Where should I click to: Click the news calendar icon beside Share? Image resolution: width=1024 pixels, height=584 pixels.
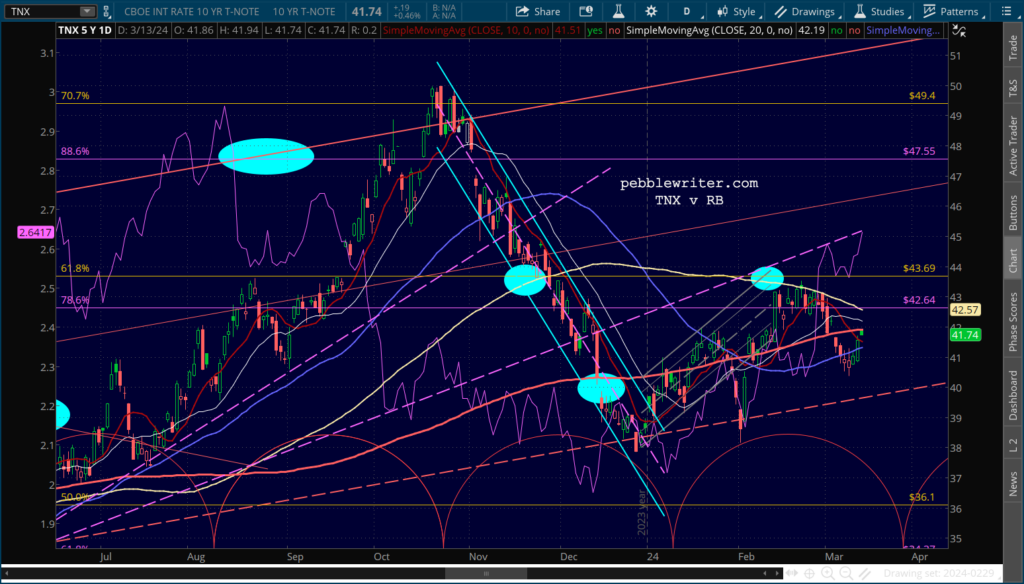[x=586, y=11]
